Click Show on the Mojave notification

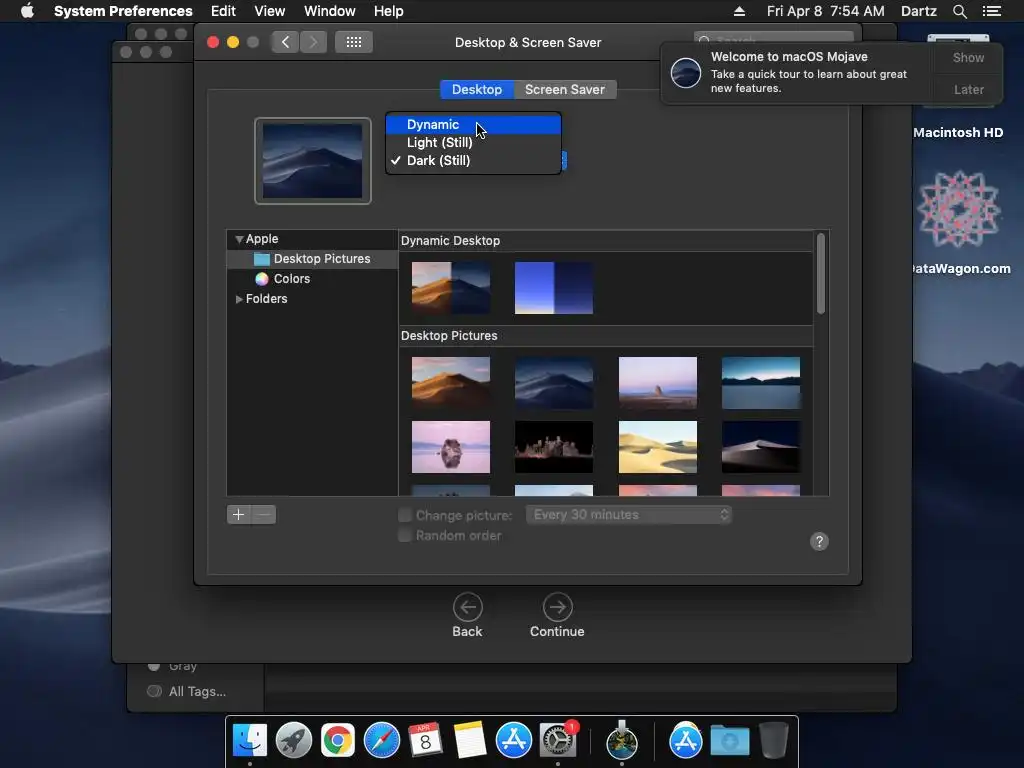click(968, 57)
